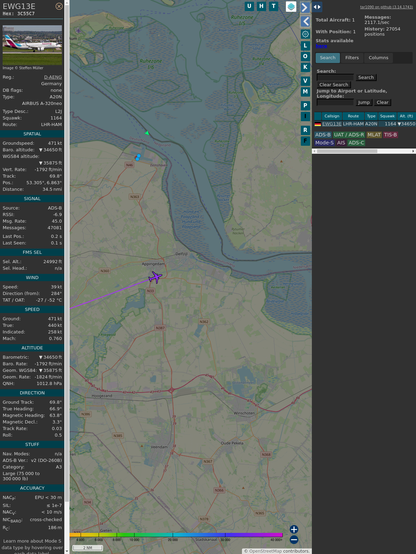Click the V map option button
The height and width of the screenshot is (554, 416).
pos(305,81)
